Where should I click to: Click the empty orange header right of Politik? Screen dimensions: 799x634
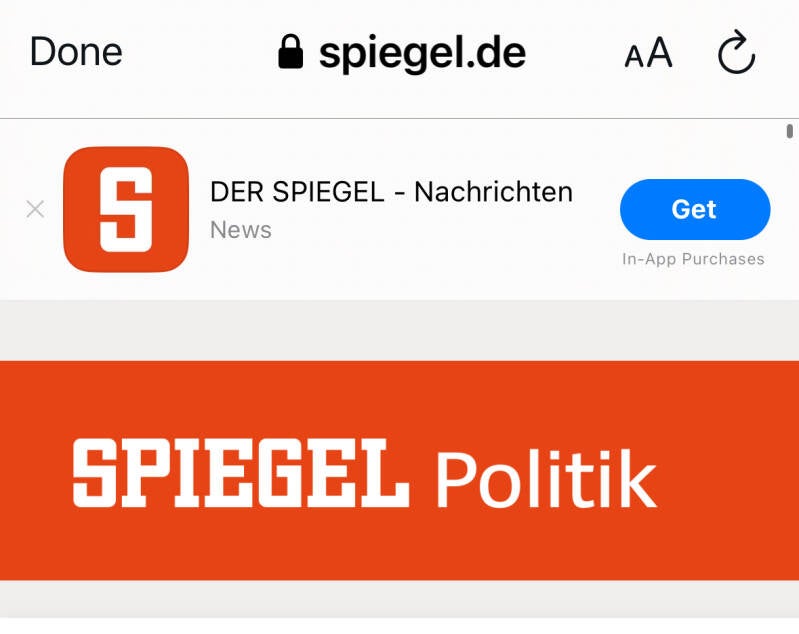coord(730,470)
